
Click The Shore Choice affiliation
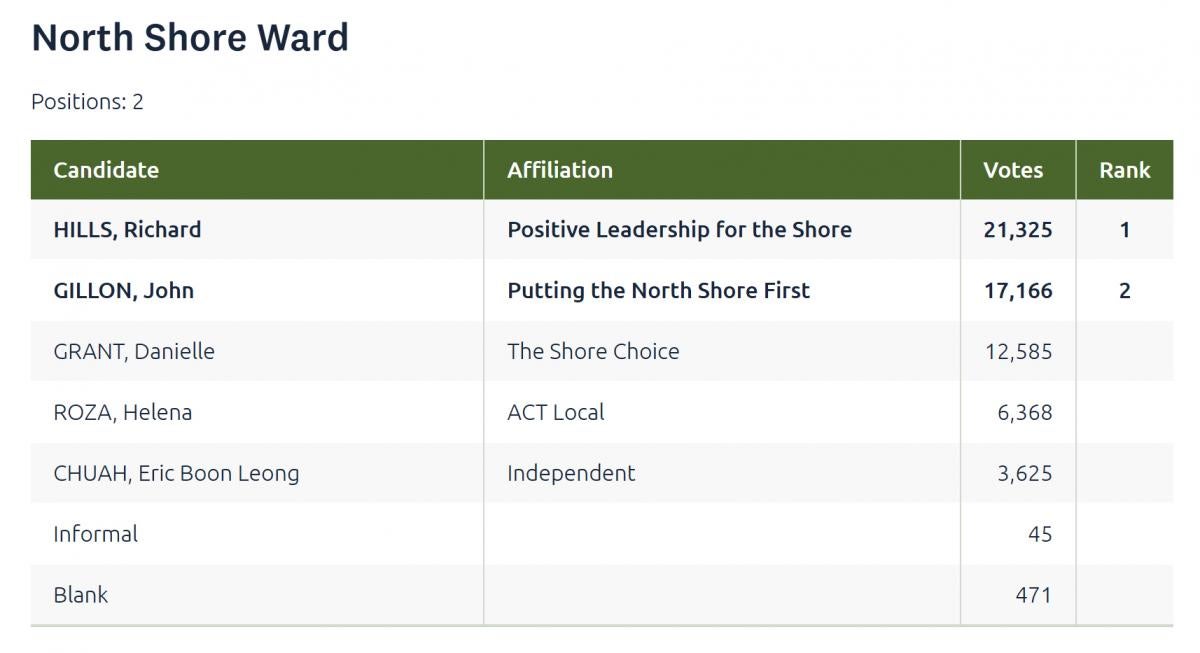coord(593,351)
